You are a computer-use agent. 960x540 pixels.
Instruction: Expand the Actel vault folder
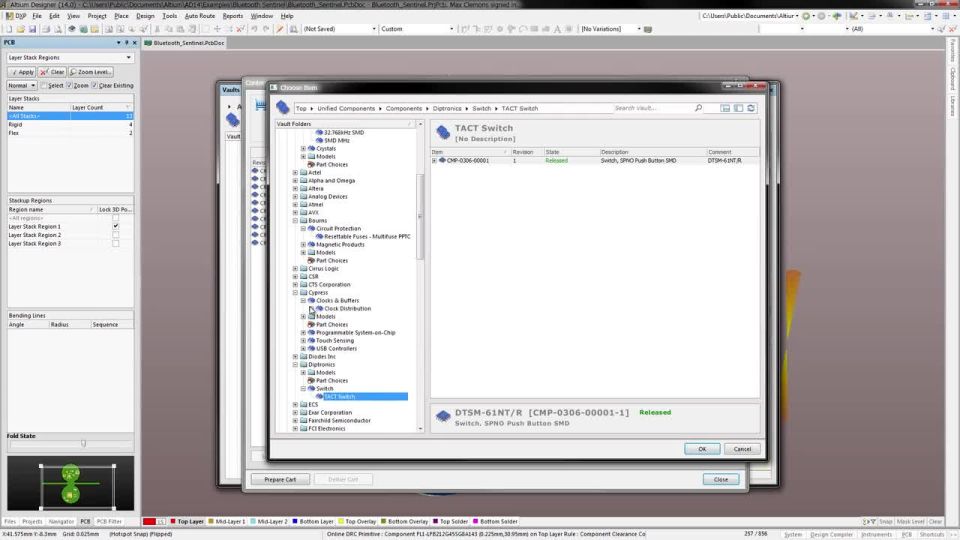[x=295, y=173]
